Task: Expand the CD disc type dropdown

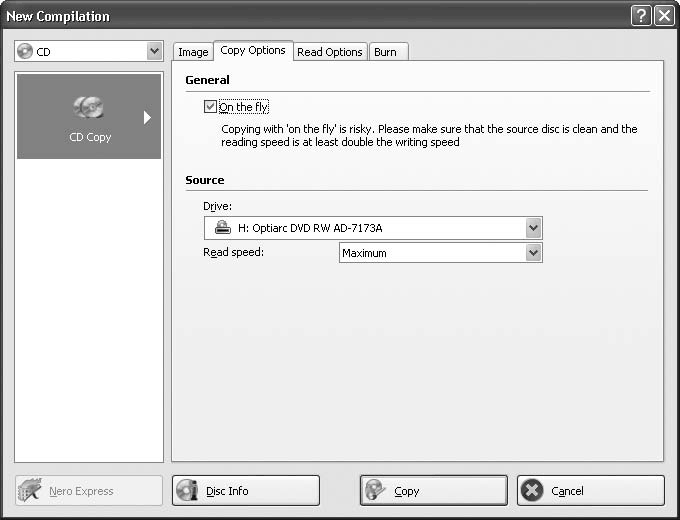Action: (x=154, y=51)
